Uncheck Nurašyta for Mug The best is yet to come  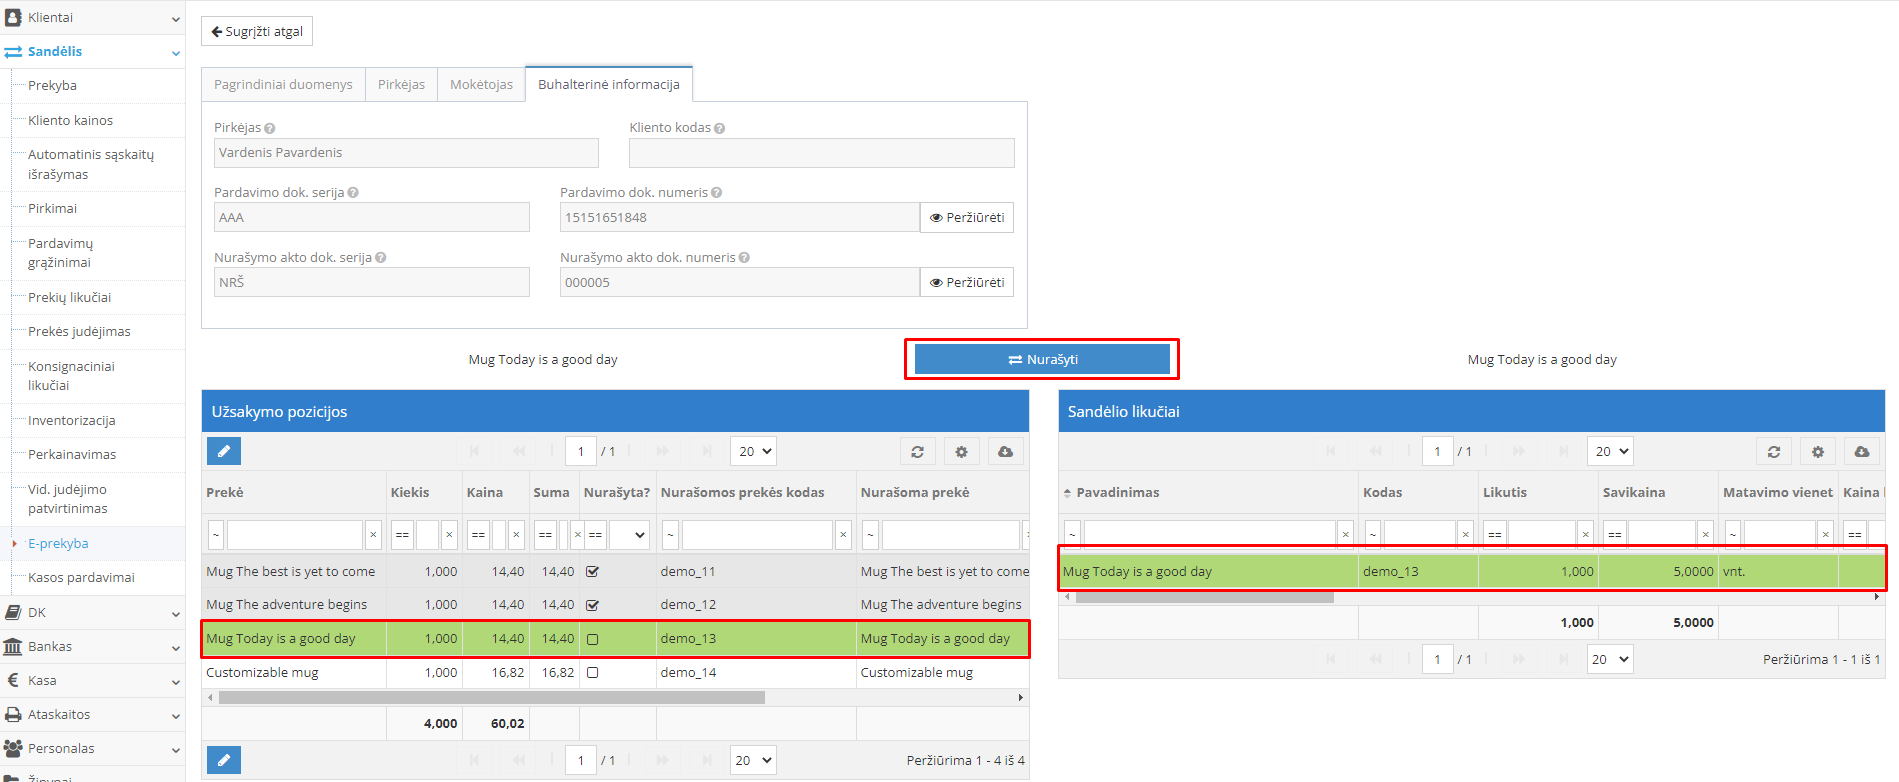(592, 572)
